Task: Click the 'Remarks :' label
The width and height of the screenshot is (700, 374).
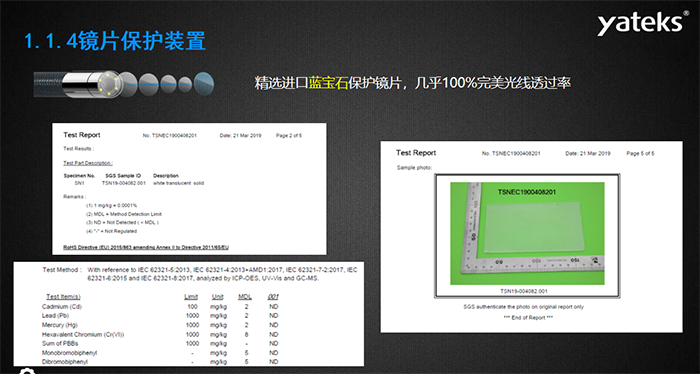Action: [x=75, y=197]
